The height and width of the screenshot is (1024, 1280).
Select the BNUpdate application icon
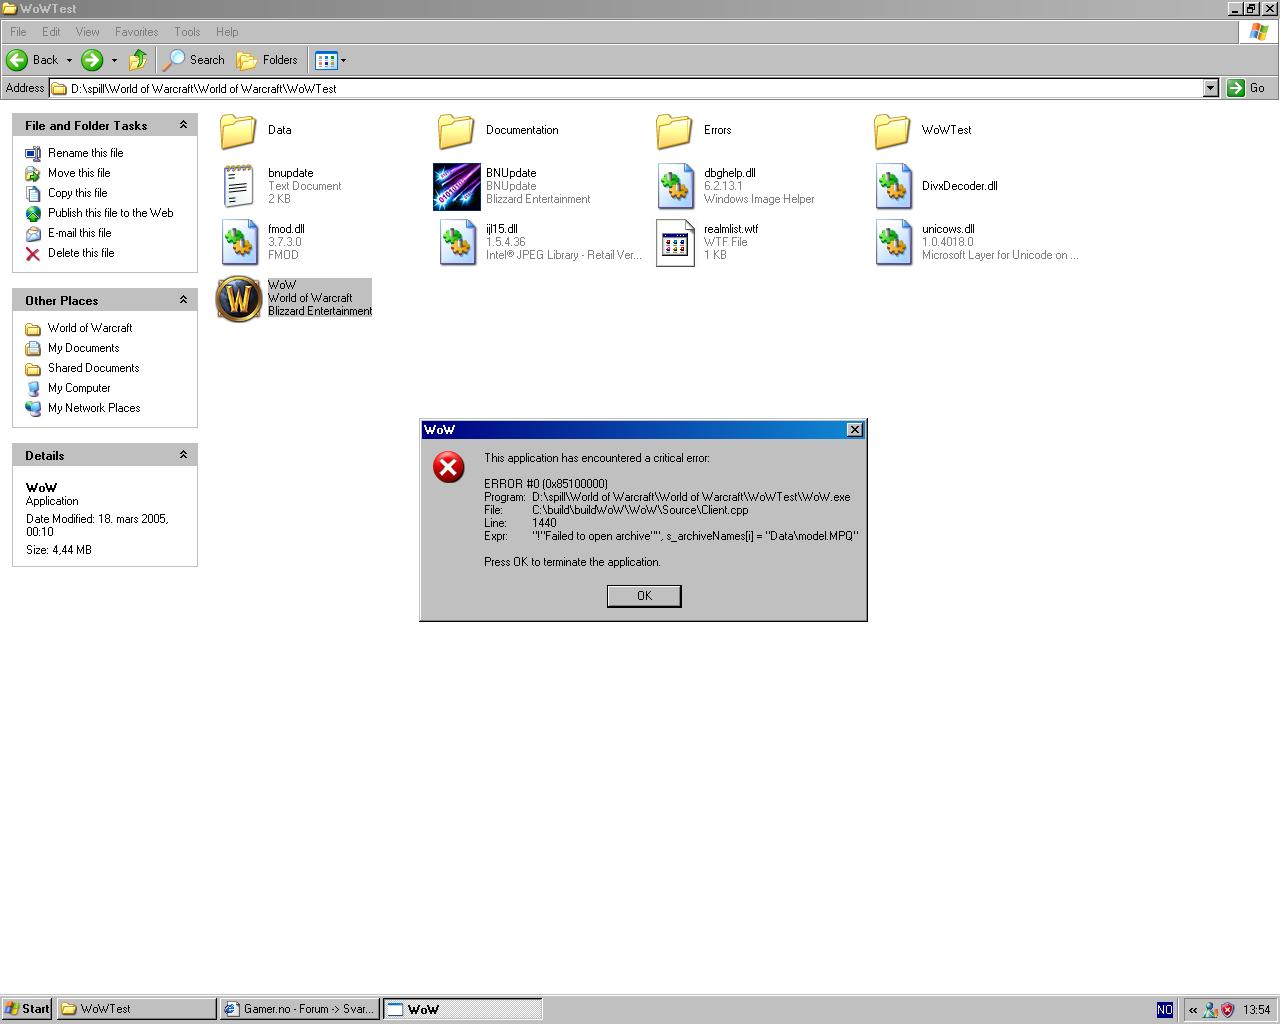[x=457, y=186]
